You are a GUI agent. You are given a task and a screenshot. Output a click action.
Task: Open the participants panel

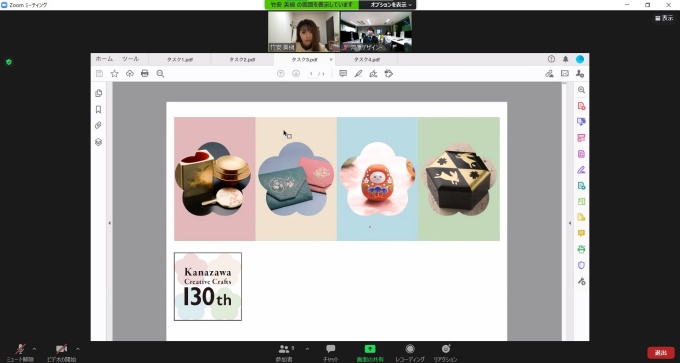pos(285,352)
